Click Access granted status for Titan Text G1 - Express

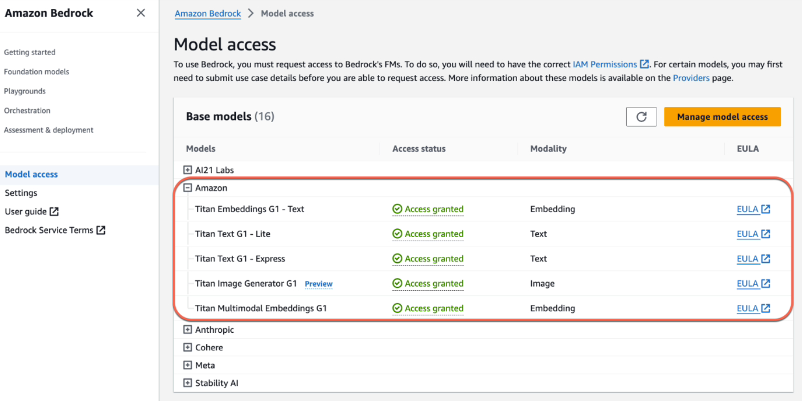(428, 259)
